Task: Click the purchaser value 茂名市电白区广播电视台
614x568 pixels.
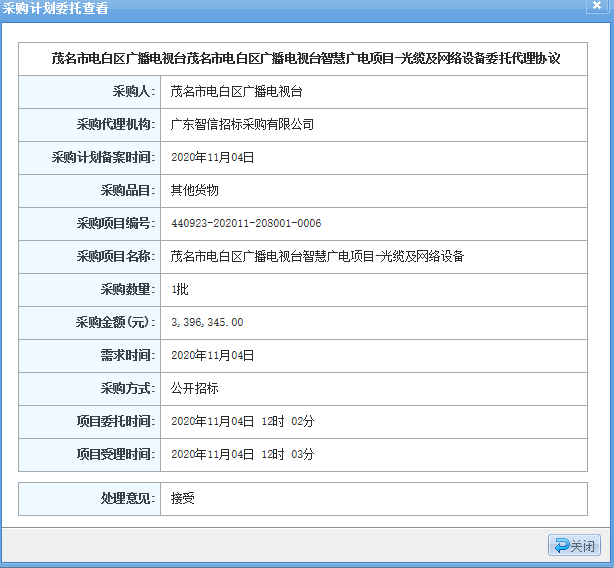Action: coord(237,92)
